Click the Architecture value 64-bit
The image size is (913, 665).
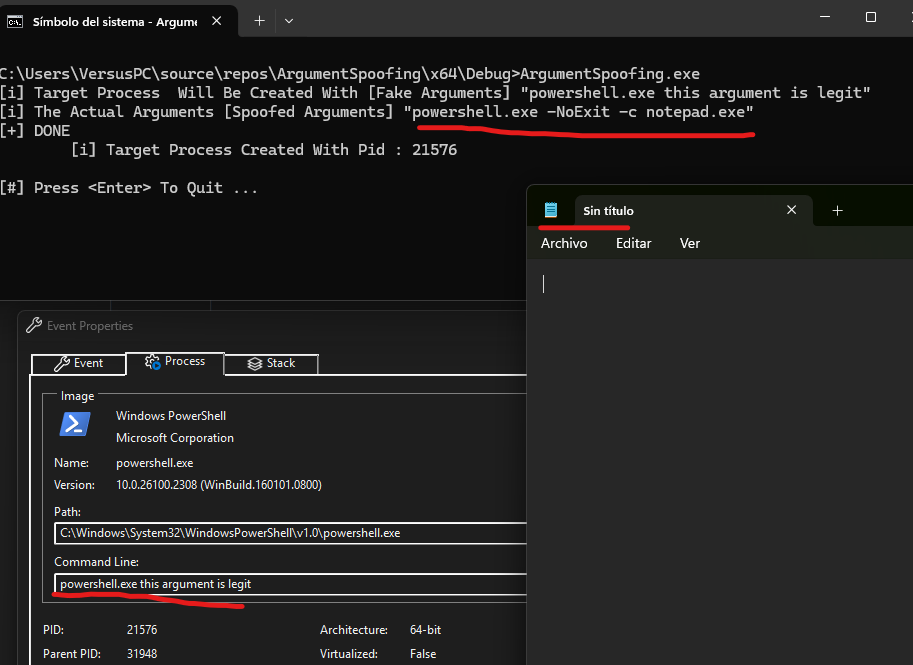point(425,629)
